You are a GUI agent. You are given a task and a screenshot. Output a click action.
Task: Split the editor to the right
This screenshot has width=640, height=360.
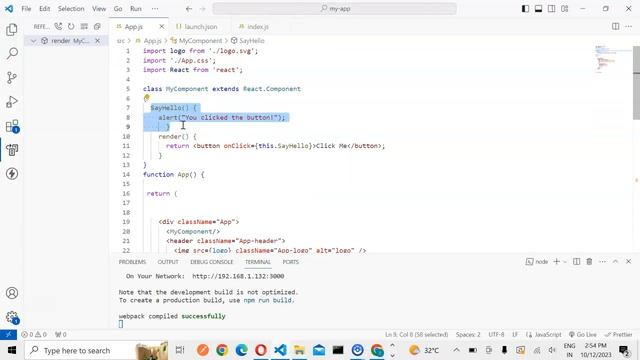(616, 27)
